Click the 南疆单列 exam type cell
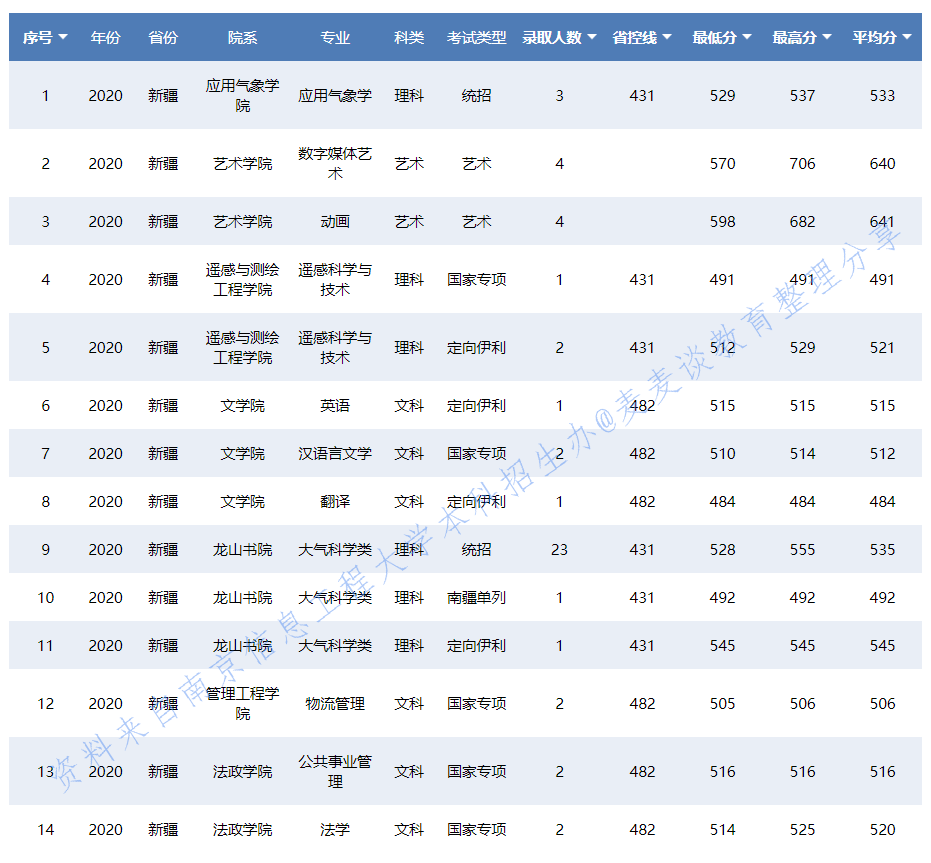 pyautogui.click(x=476, y=594)
